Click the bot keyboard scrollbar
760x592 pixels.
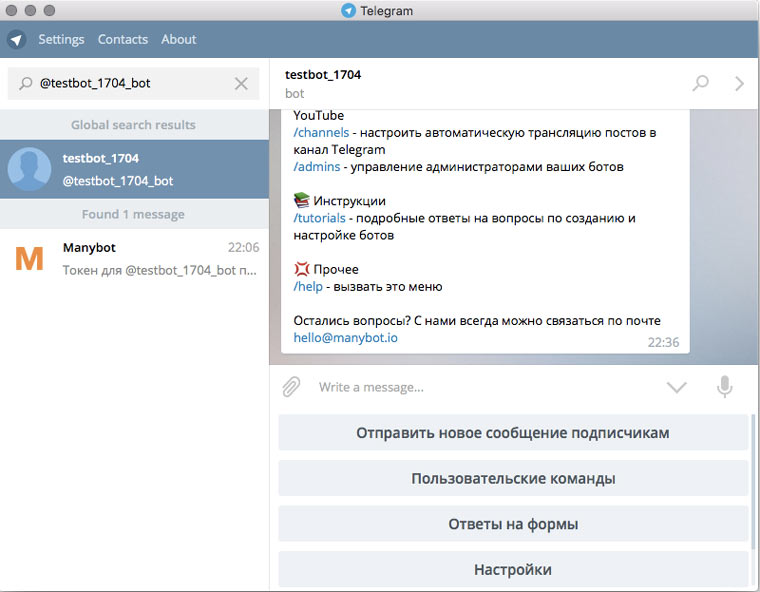tap(753, 482)
